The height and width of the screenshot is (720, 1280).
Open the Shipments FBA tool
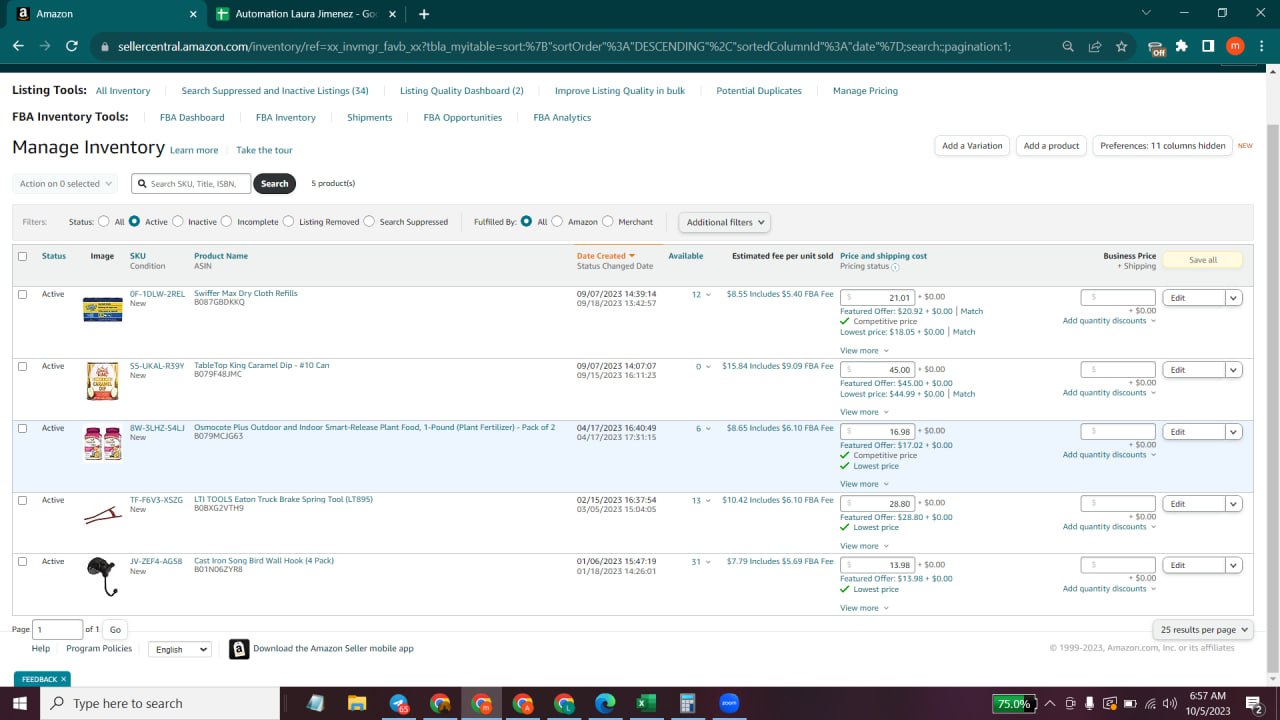point(369,118)
